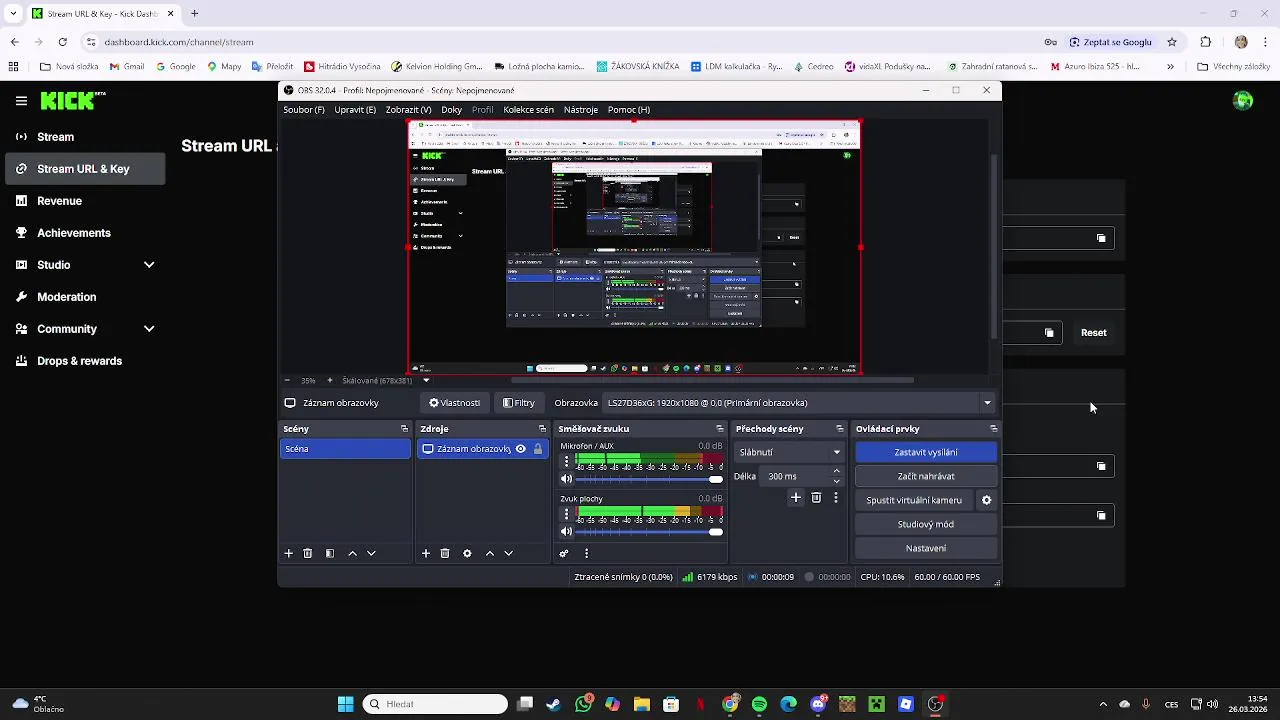The image size is (1280, 720).
Task: Open the Slábnutí transition dropdown
Action: click(x=789, y=452)
